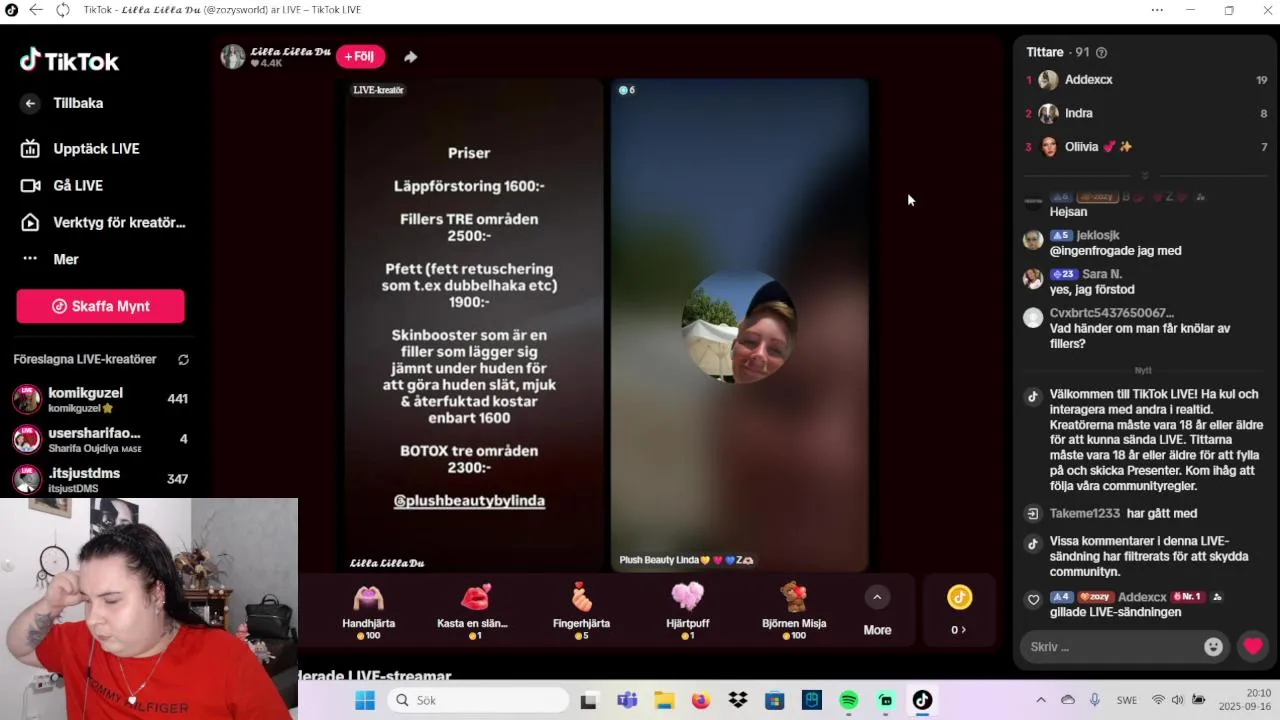Screen dimensions: 1280x720
Task: Click the chat input Skriv field
Action: pos(1112,646)
